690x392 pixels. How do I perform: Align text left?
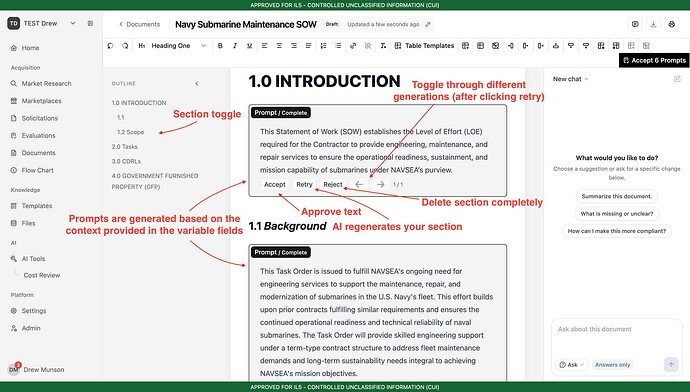[264, 46]
